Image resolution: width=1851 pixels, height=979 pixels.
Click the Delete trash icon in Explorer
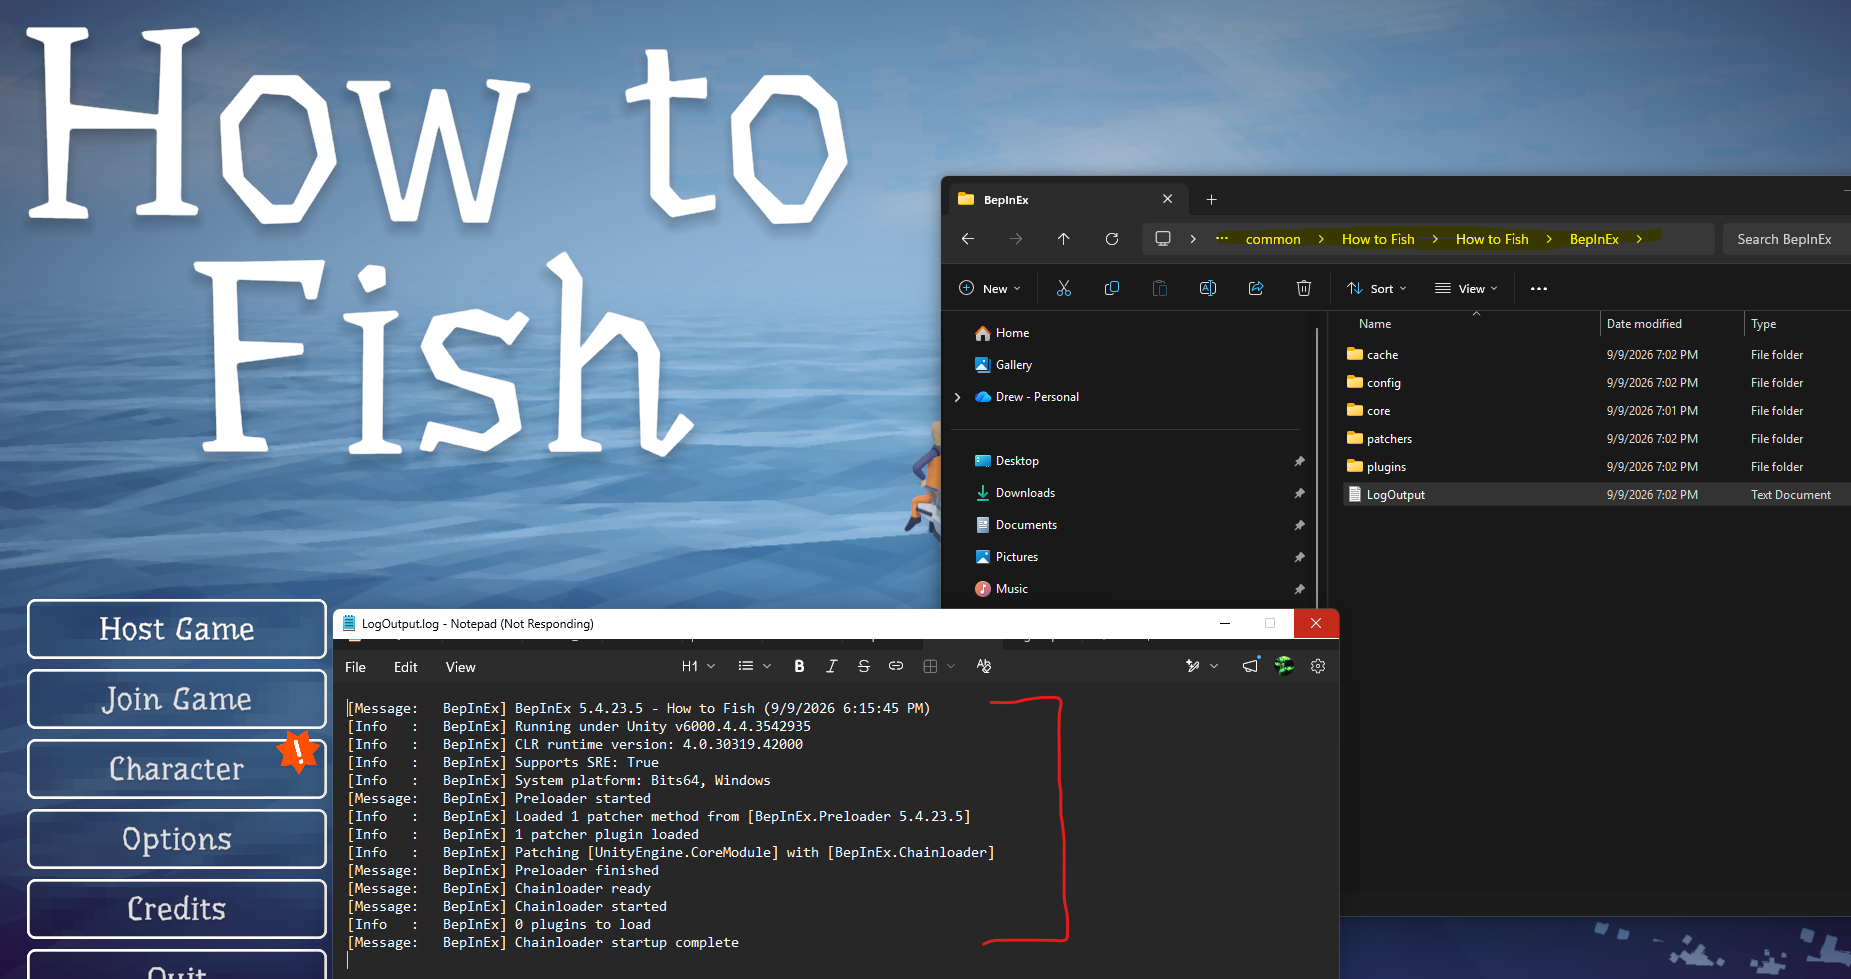(1304, 288)
